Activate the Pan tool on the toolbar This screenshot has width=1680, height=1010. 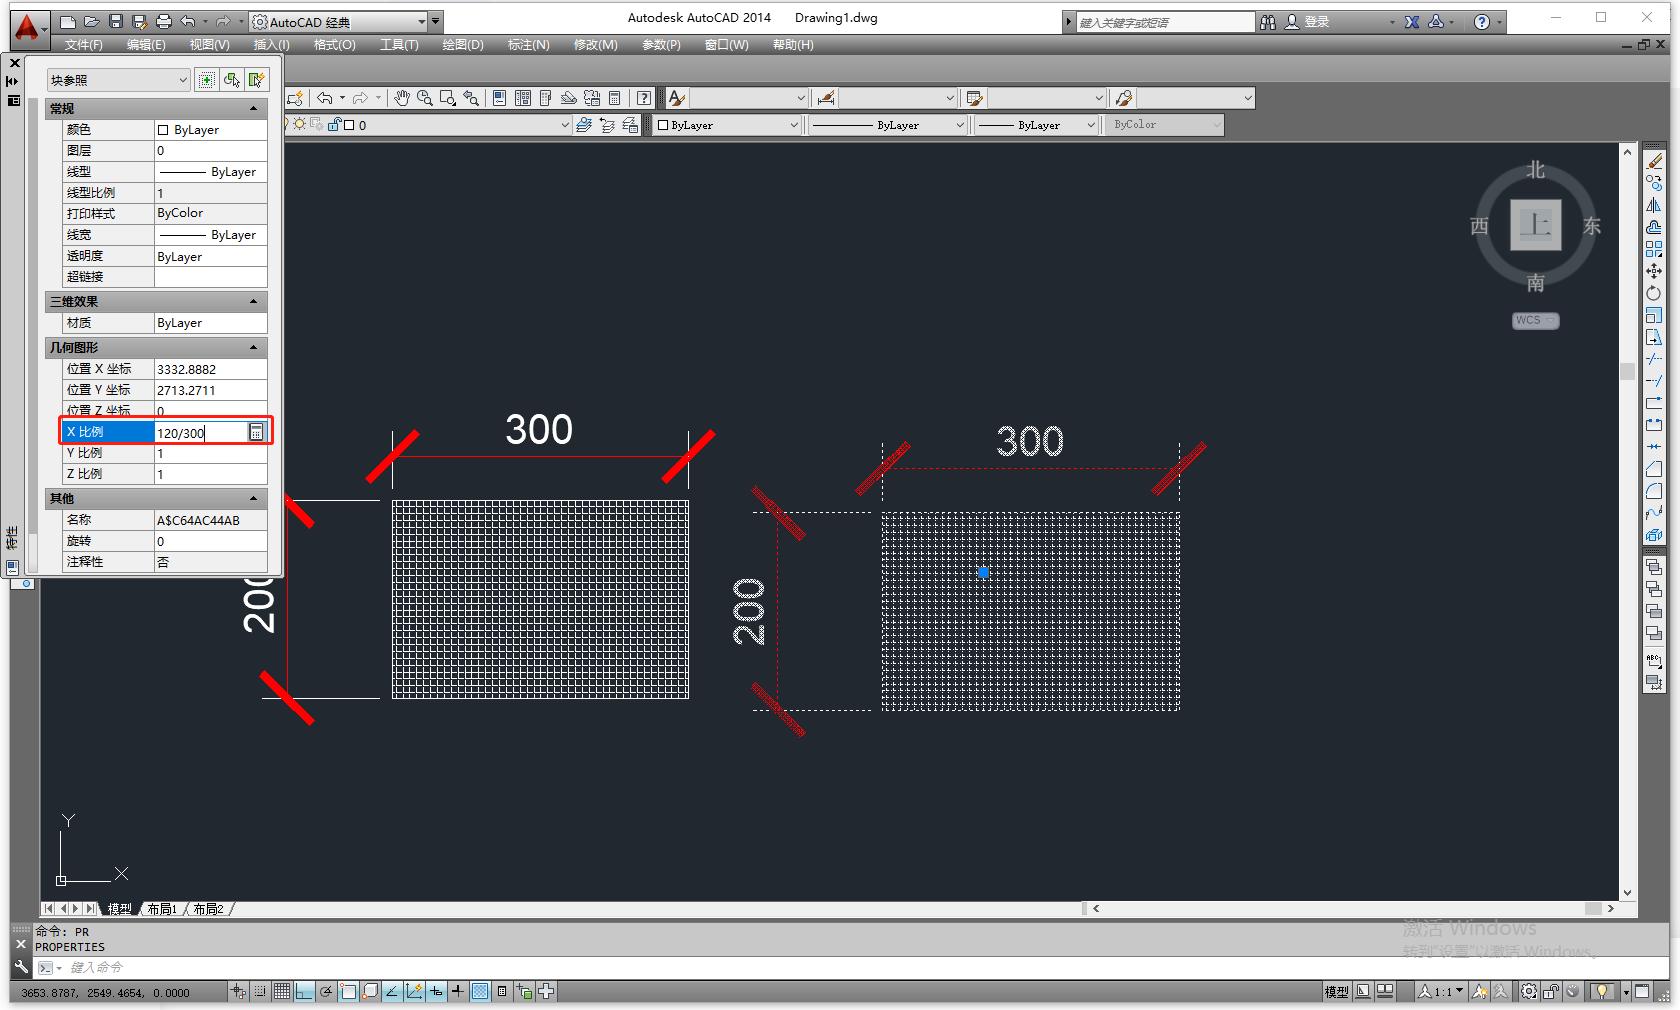[x=401, y=98]
